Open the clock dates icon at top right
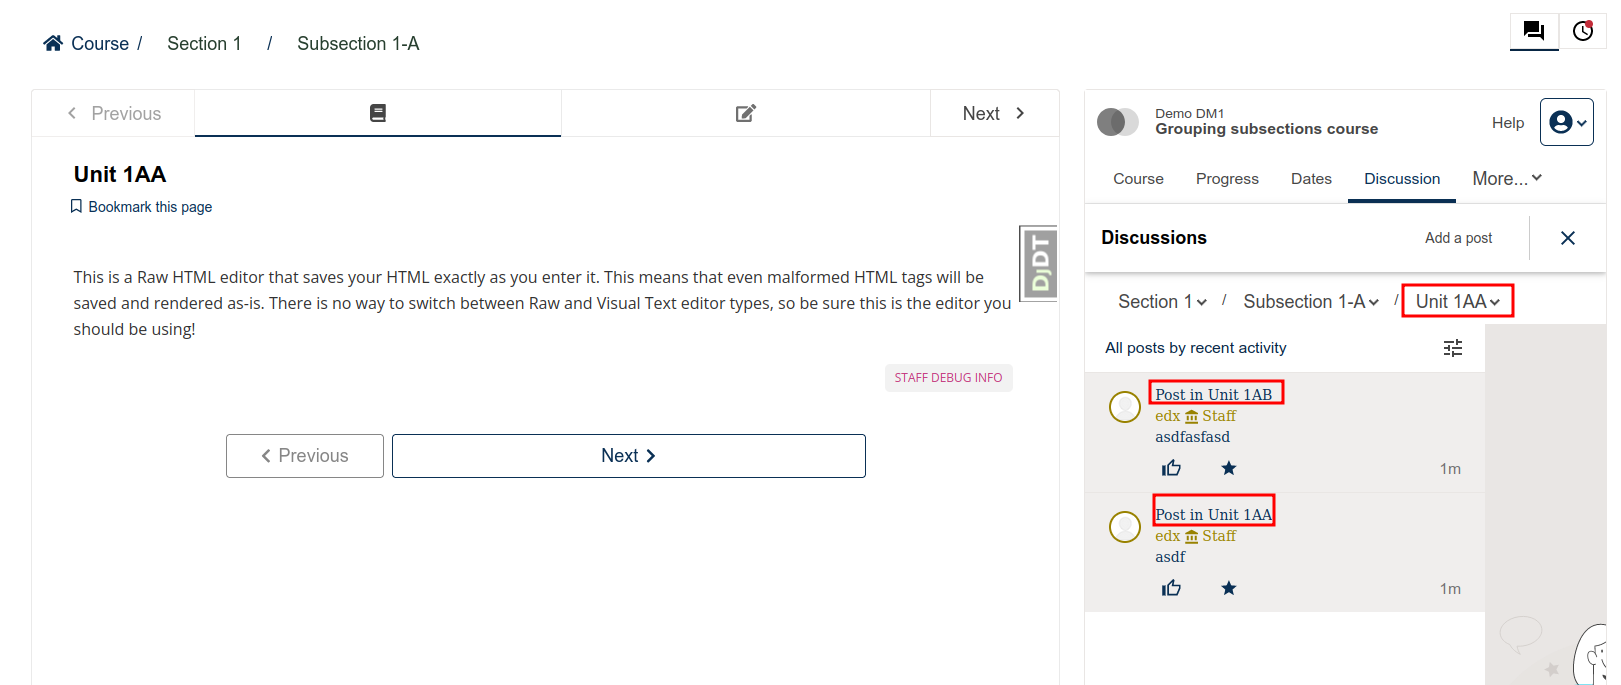 pyautogui.click(x=1583, y=31)
